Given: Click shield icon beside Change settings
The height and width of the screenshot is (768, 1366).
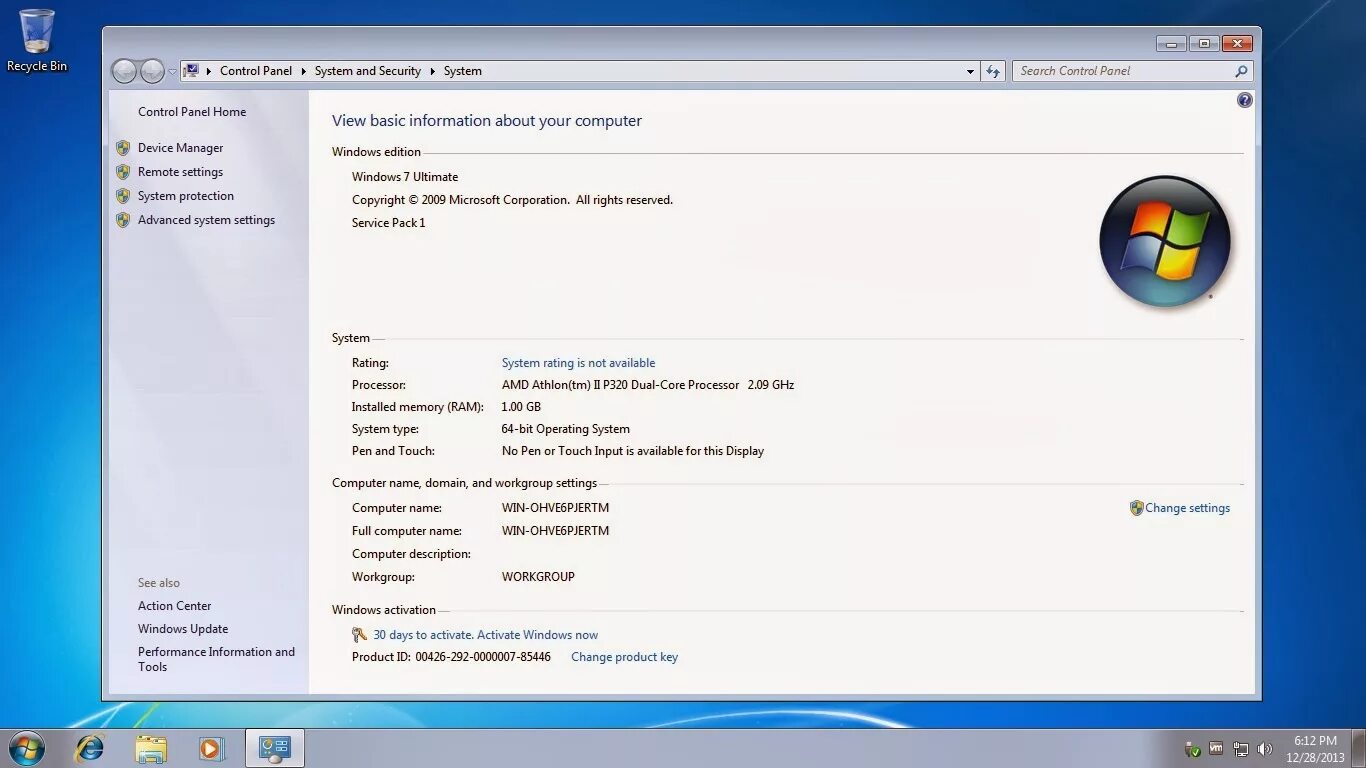Looking at the screenshot, I should coord(1136,508).
